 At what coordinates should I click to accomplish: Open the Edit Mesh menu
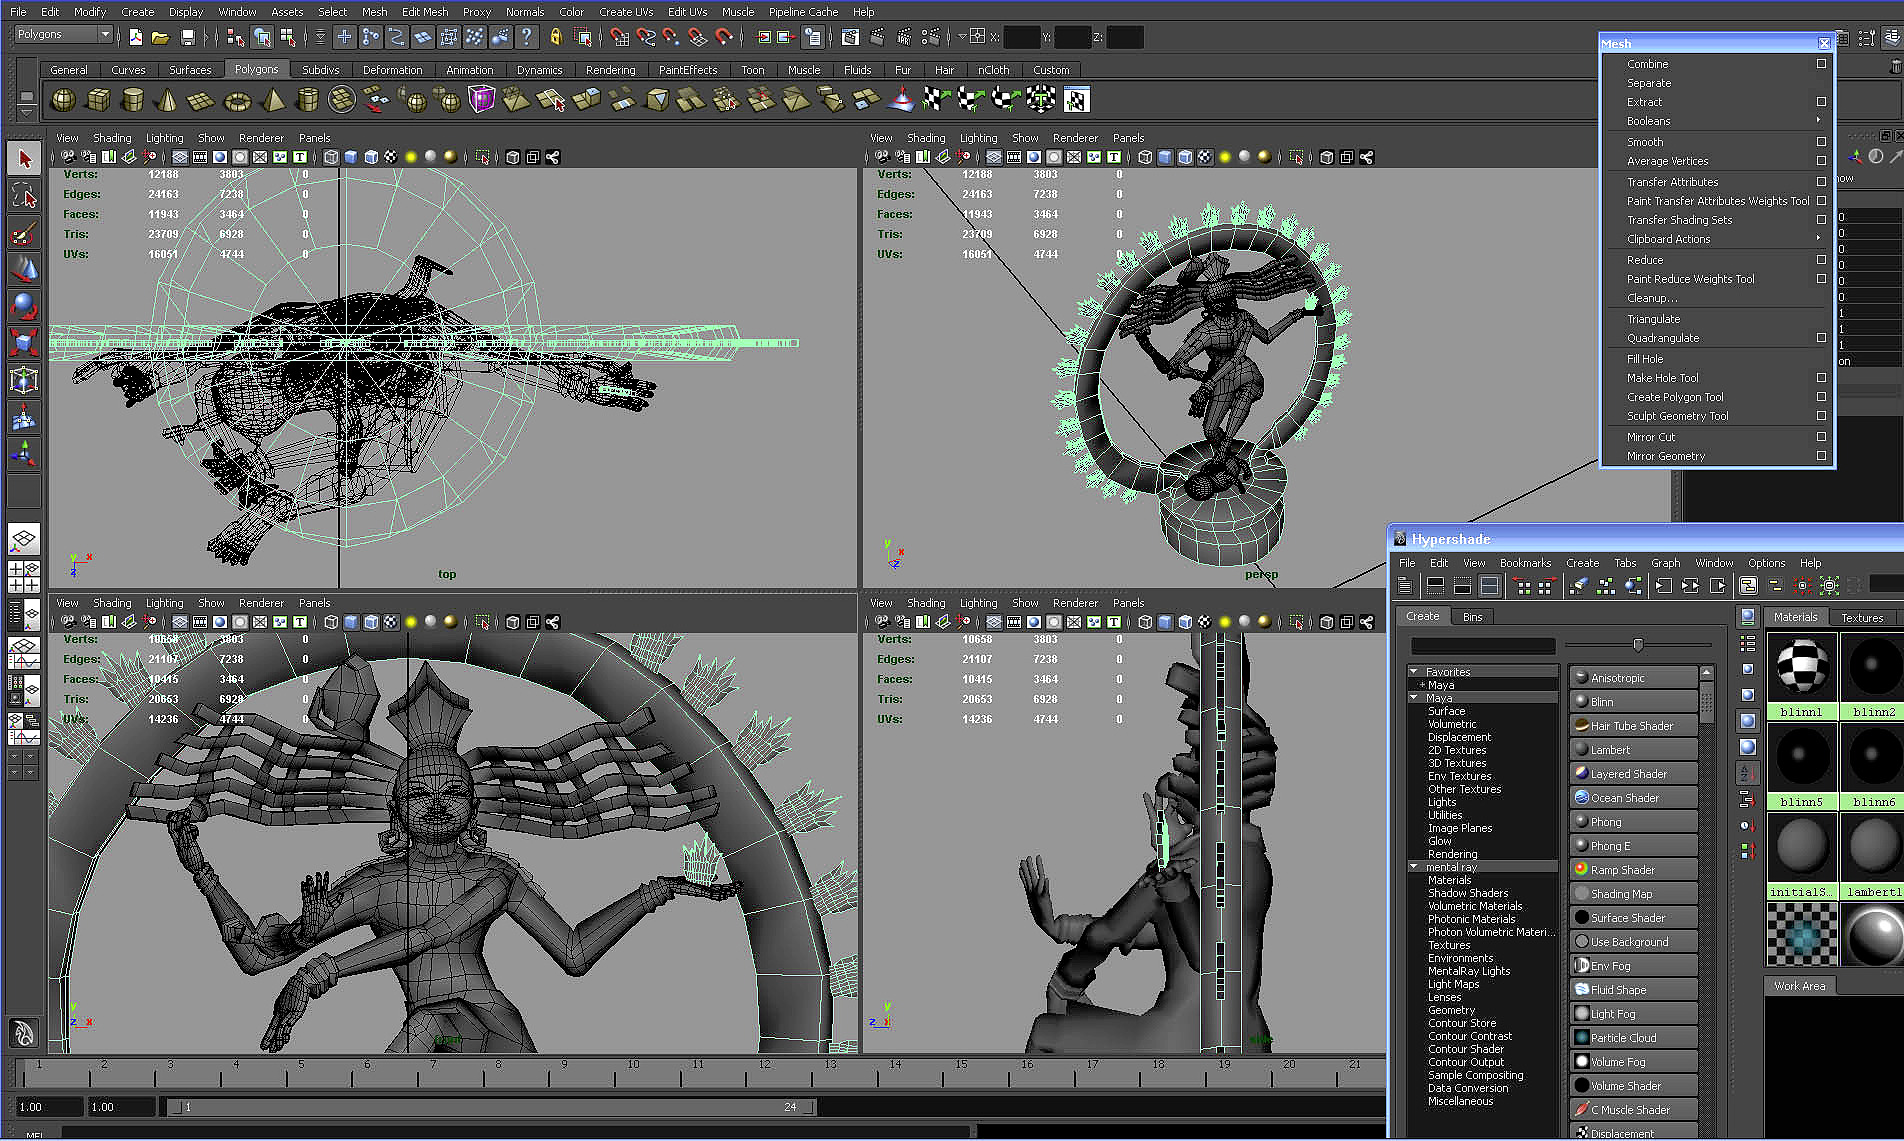pos(425,12)
